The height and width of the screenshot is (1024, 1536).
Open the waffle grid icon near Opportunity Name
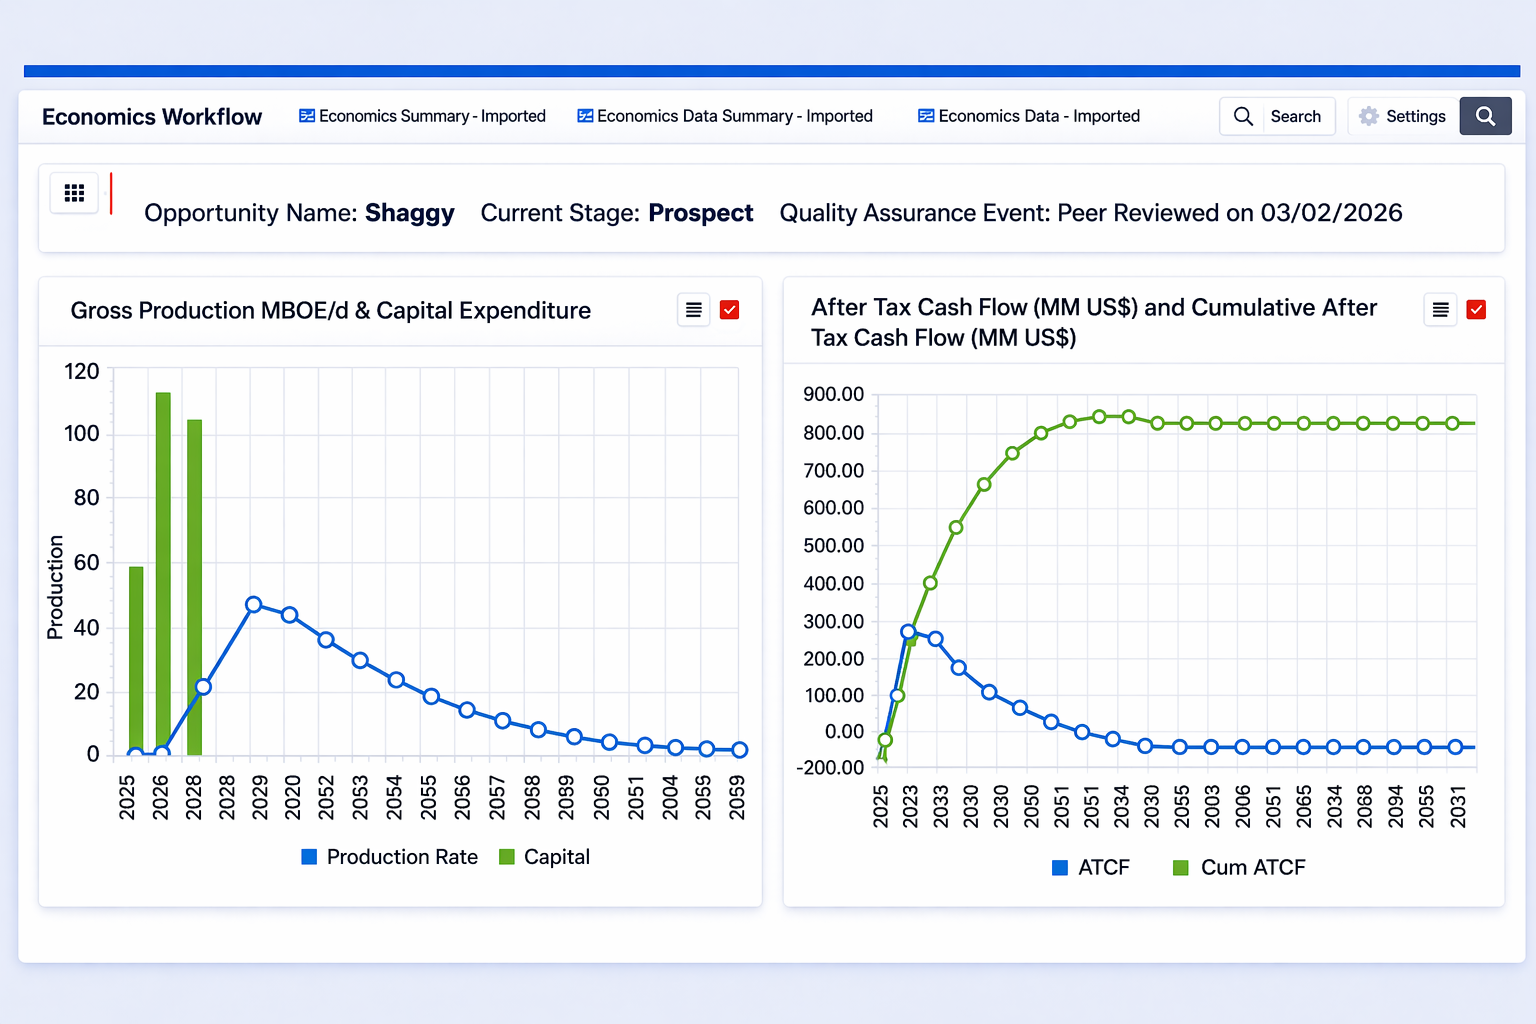(74, 193)
